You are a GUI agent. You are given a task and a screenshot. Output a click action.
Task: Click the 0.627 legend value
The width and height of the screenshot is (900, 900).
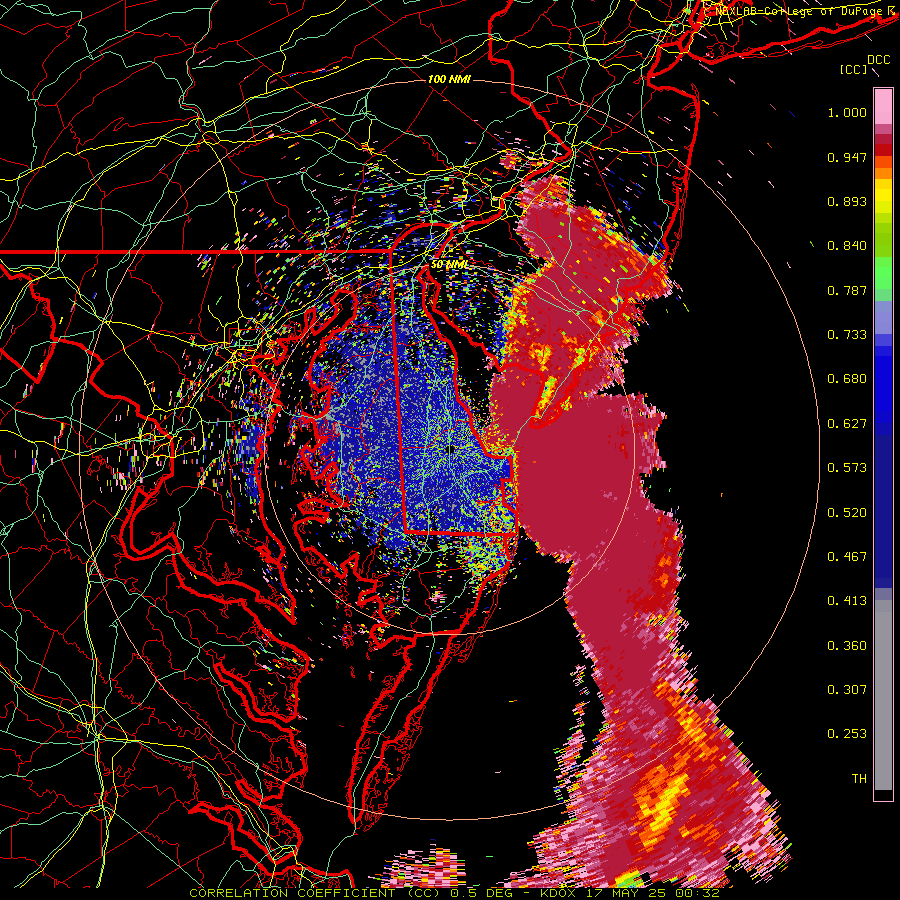point(847,424)
